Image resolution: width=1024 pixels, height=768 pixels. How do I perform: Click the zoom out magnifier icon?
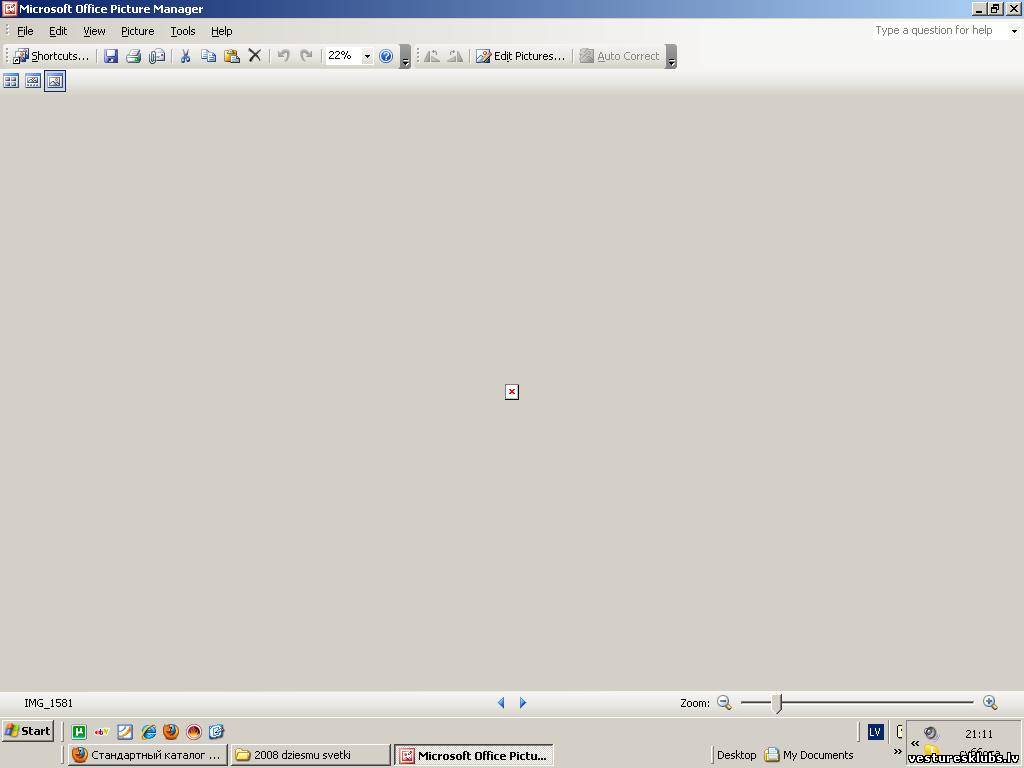pyautogui.click(x=724, y=703)
